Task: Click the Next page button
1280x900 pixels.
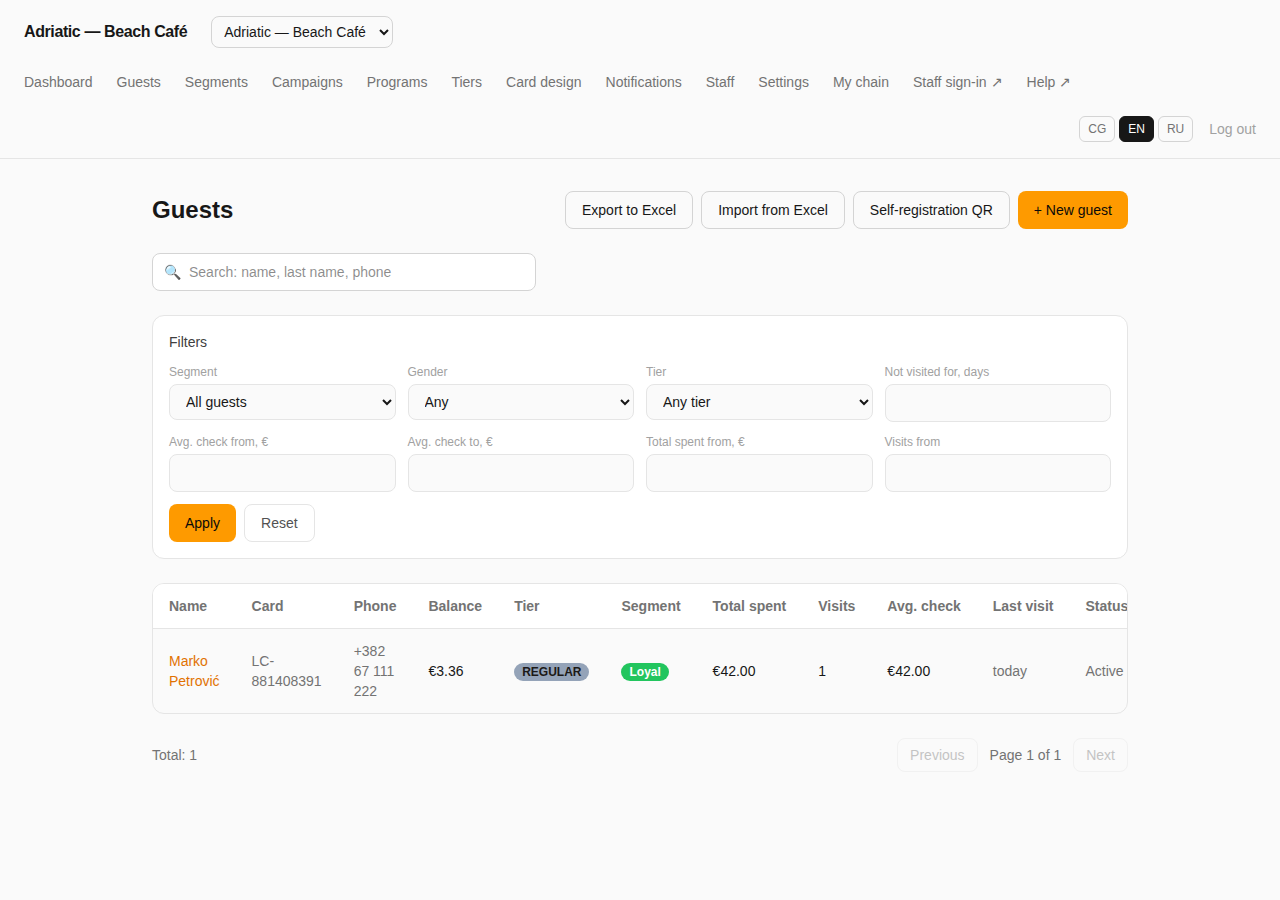Action: pyautogui.click(x=1100, y=755)
